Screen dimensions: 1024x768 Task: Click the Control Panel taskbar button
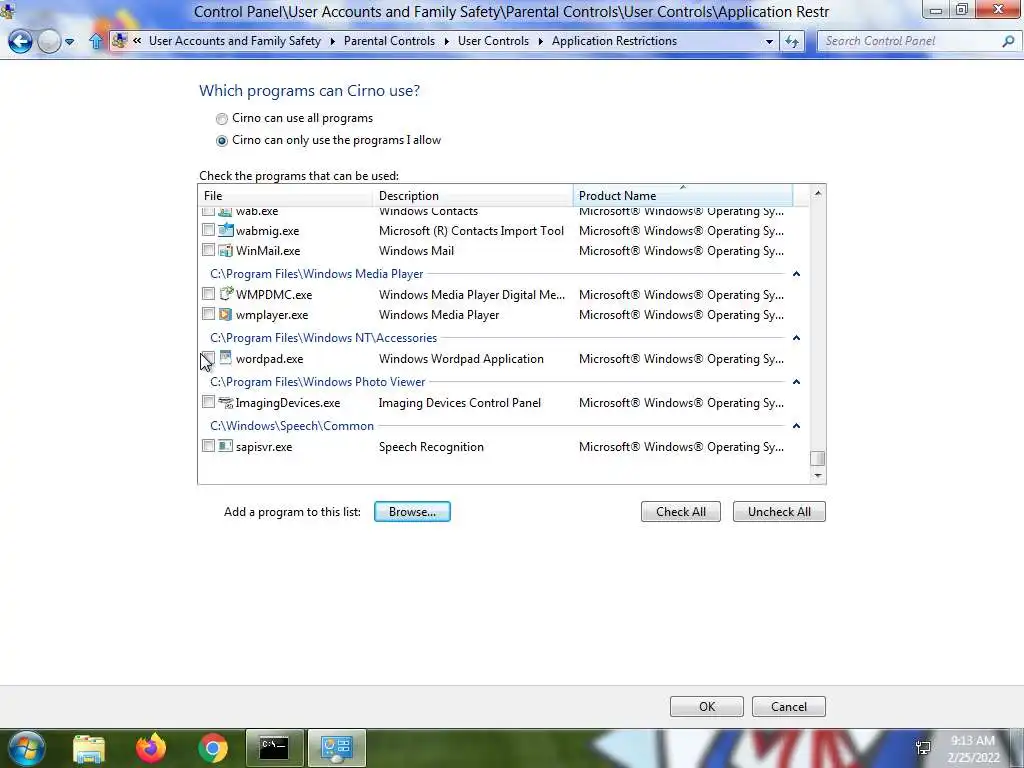pyautogui.click(x=337, y=748)
